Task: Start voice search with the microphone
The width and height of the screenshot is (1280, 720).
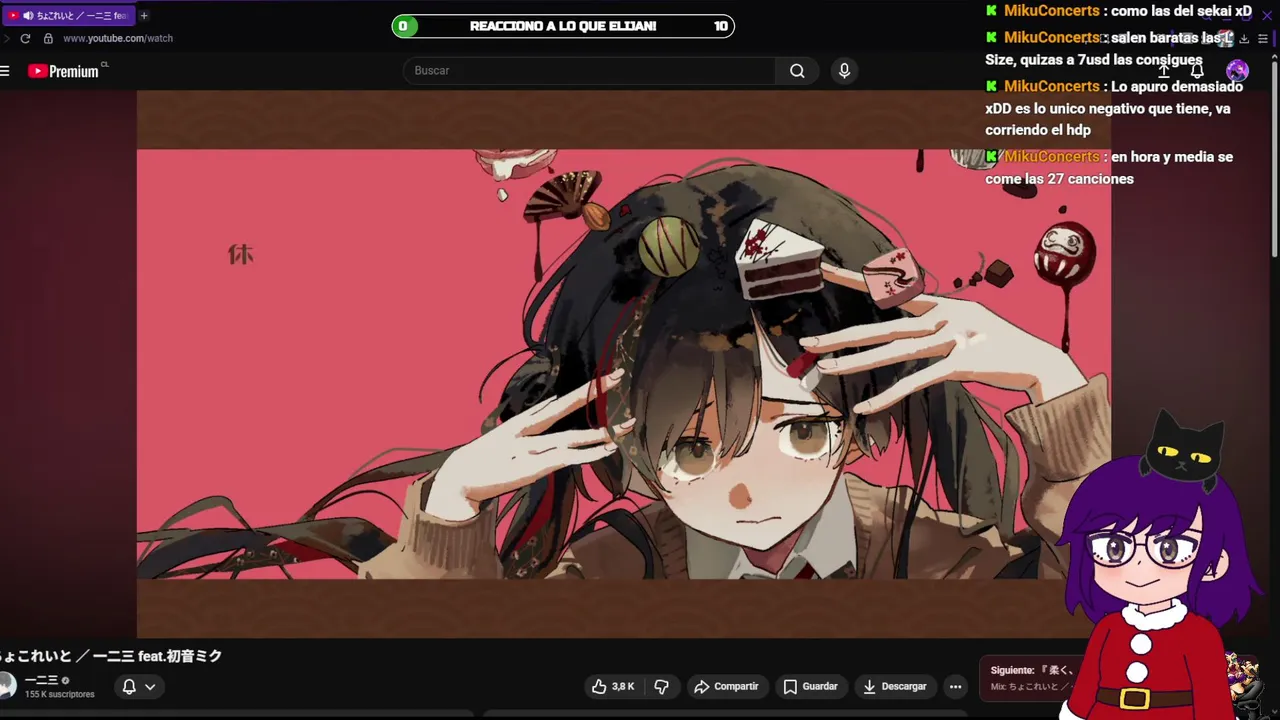Action: click(844, 71)
